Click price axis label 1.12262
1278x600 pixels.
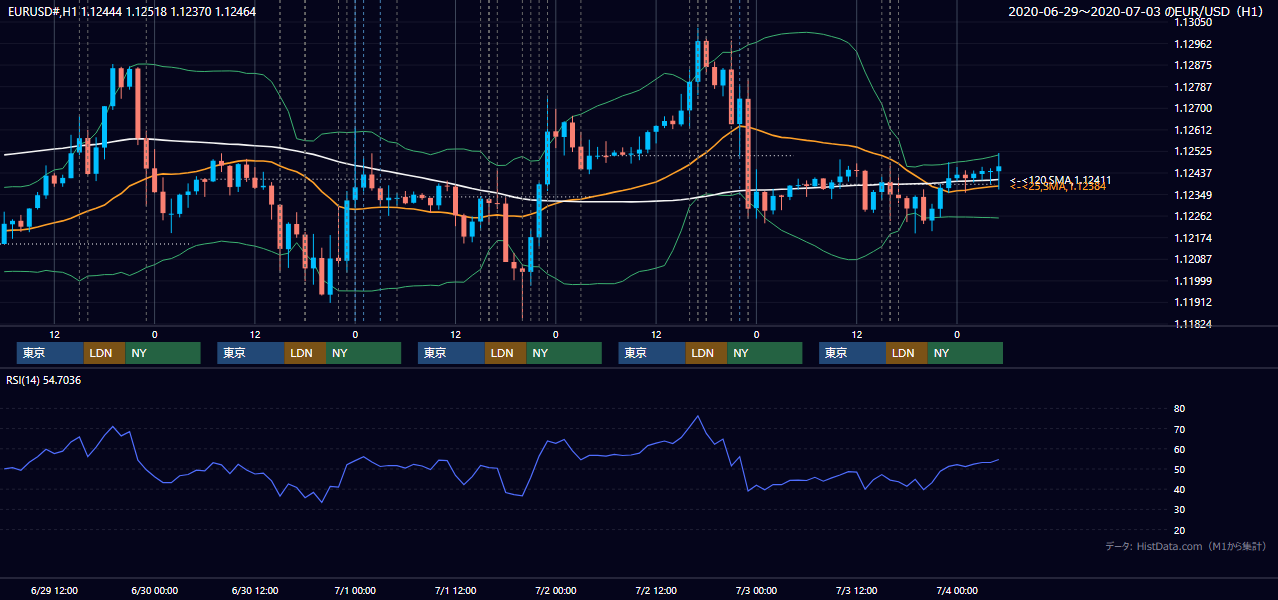(1193, 216)
